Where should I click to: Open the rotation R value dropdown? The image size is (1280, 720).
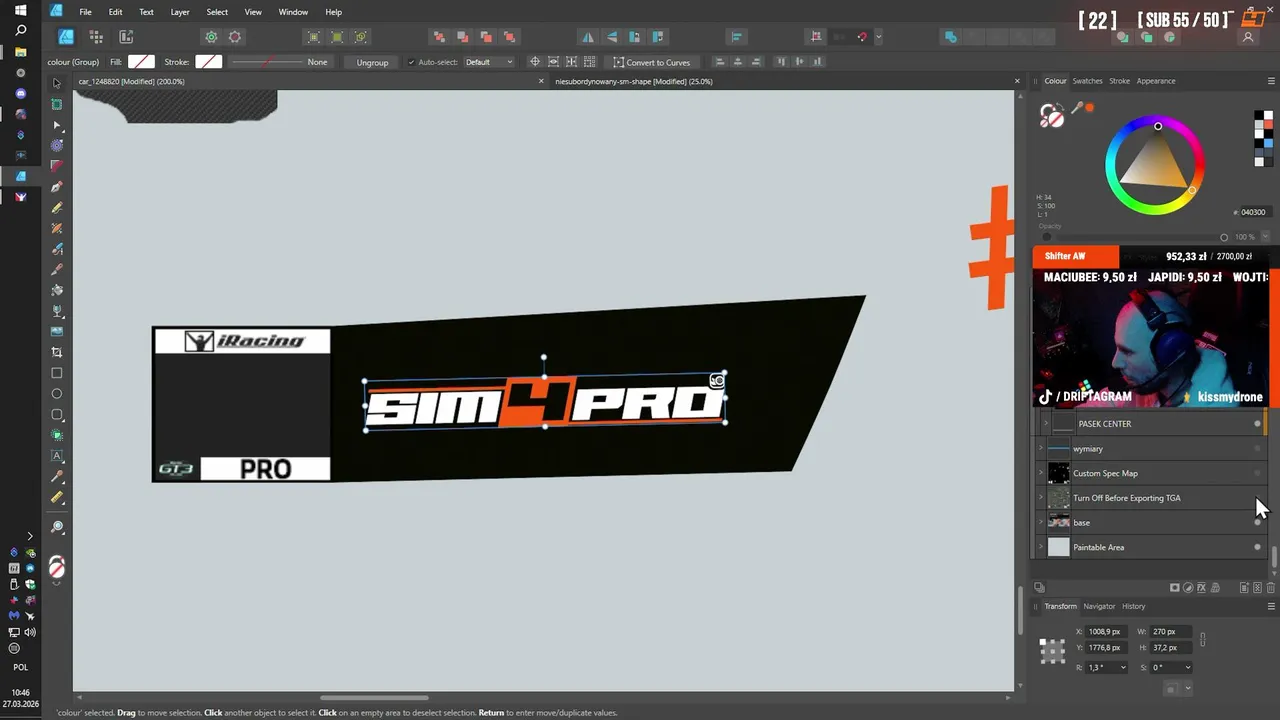(1123, 667)
